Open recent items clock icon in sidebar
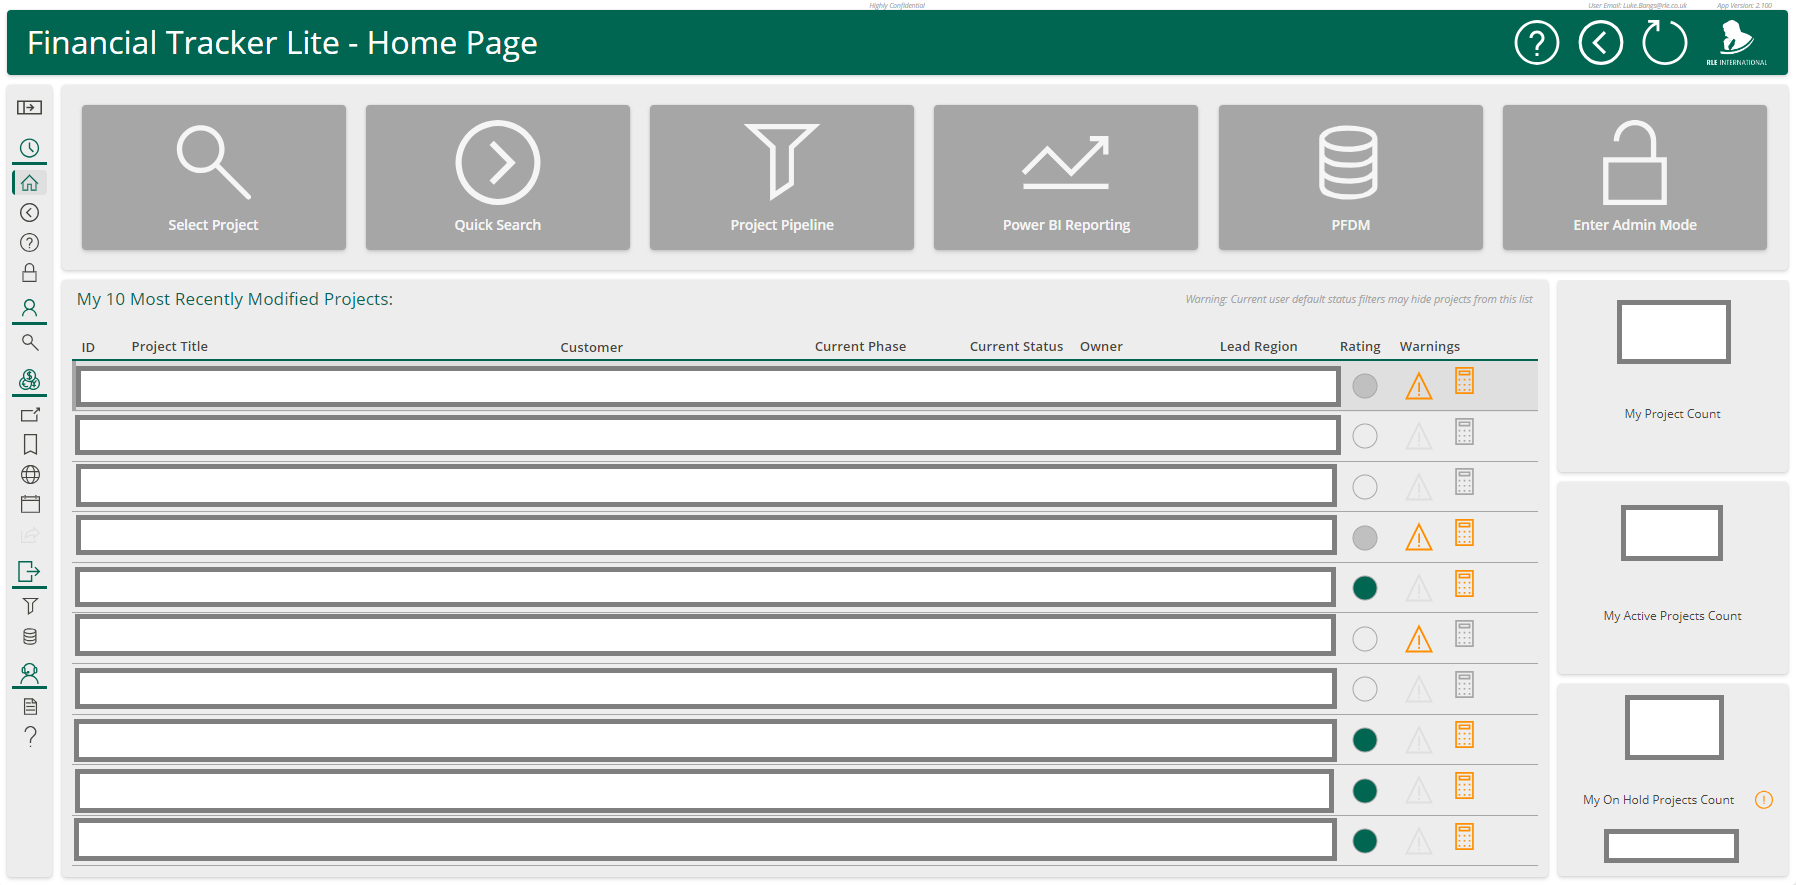The width and height of the screenshot is (1796, 885). pos(30,148)
